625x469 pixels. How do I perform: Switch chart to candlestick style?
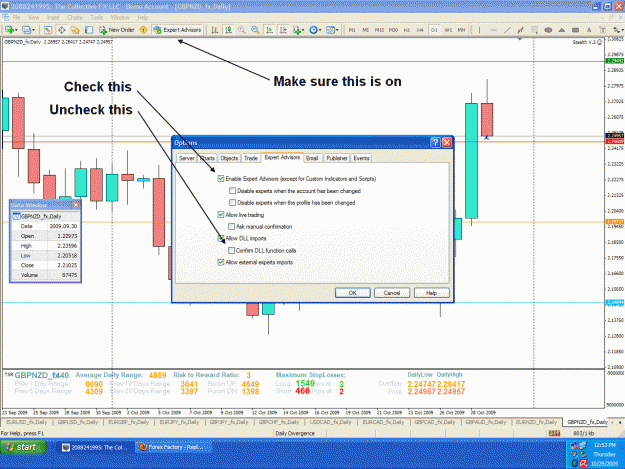point(228,30)
